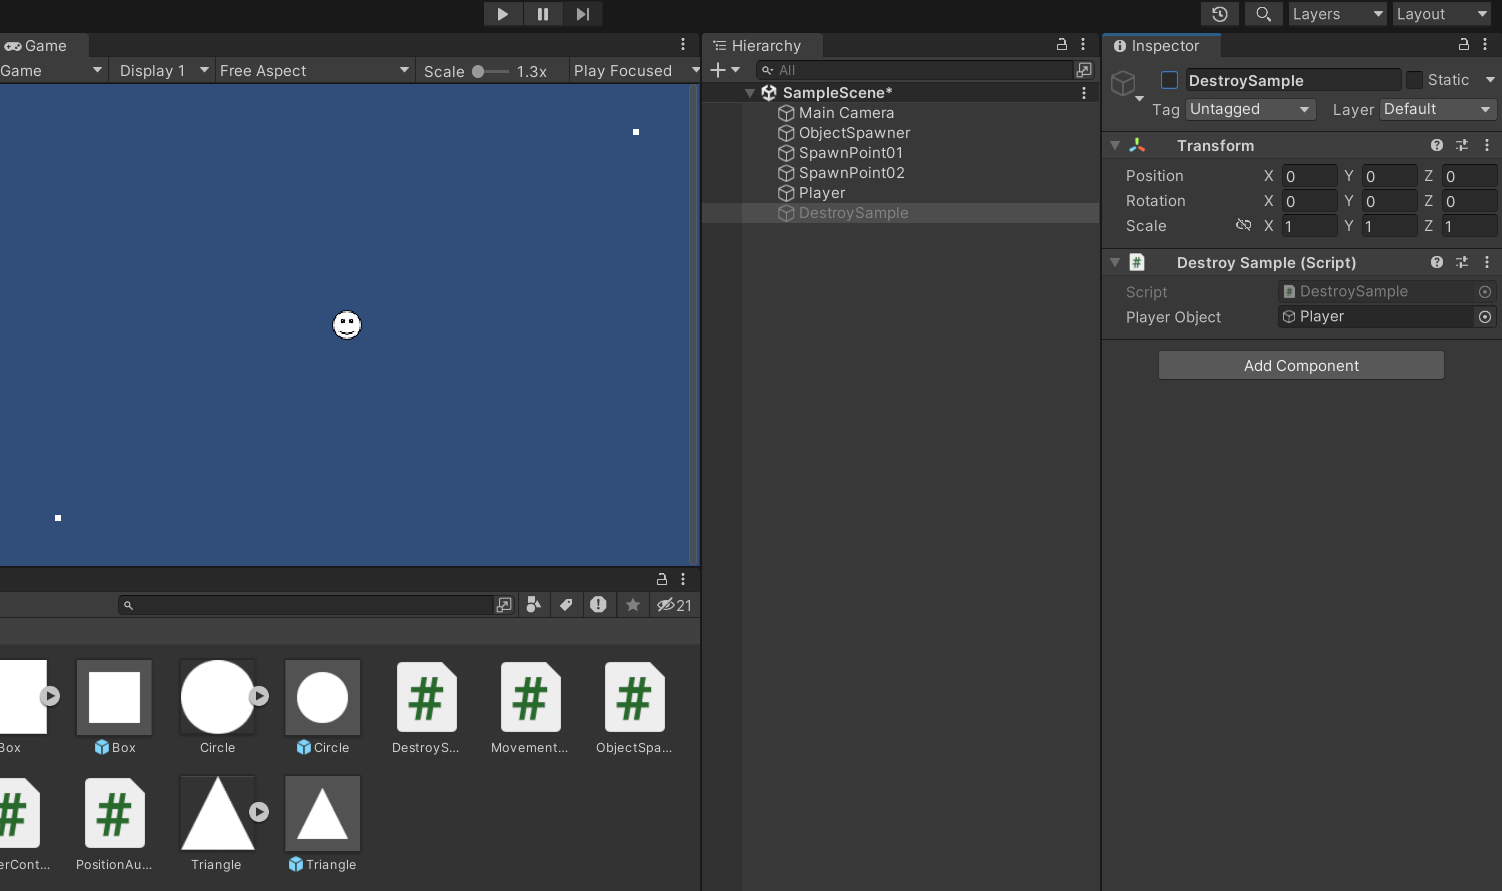The height and width of the screenshot is (891, 1502).
Task: Open the search-by-type filter in Project panel
Action: coord(533,605)
